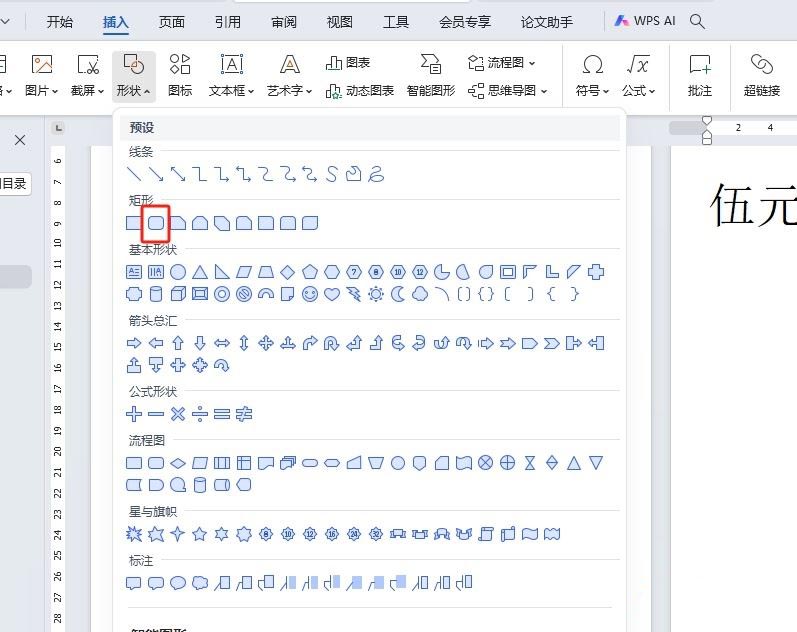The height and width of the screenshot is (632, 797).
Task: Select the freeform scribble line shape
Action: pyautogui.click(x=376, y=174)
